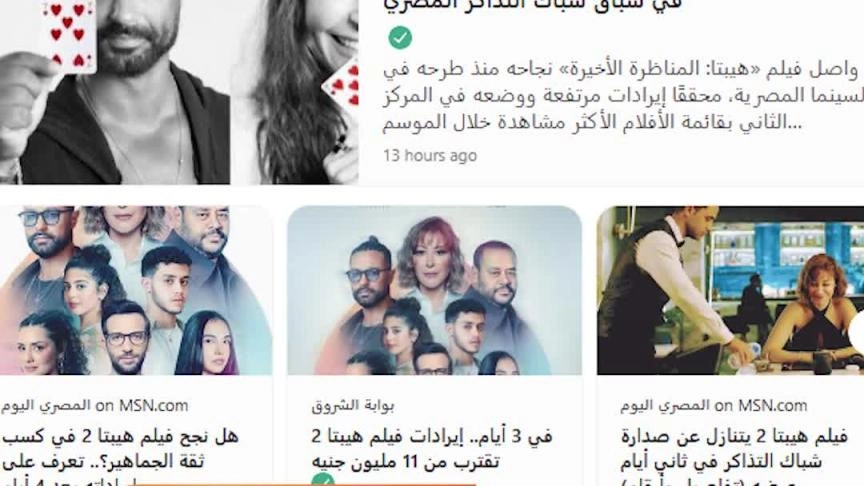
Task: Open article في 3 أيام.. إيرادات فيلم هيبتا 2
Action: pos(431,449)
